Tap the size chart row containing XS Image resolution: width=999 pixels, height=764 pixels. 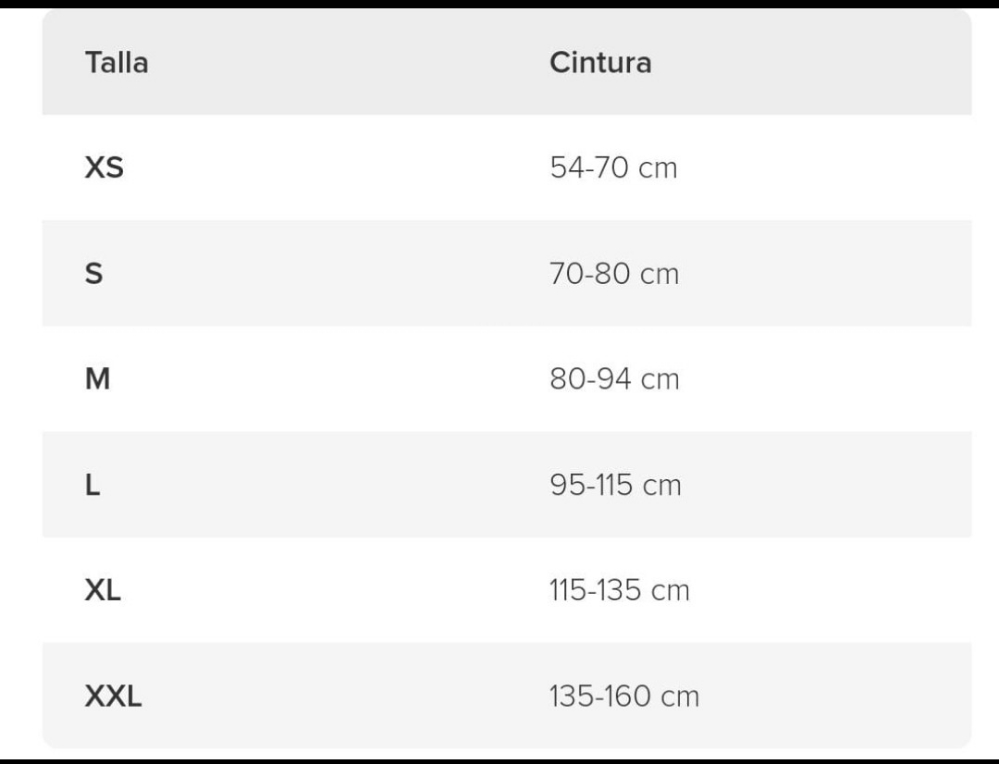[507, 168]
